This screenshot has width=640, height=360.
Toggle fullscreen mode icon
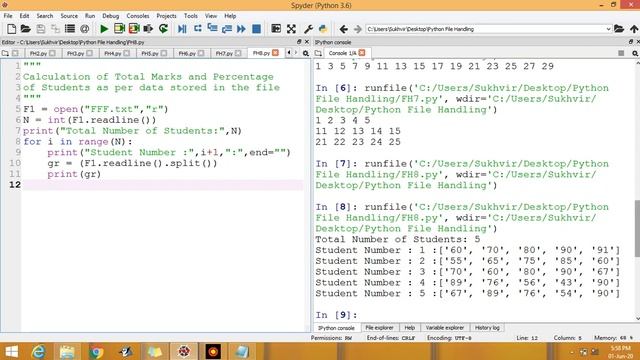[x=291, y=29]
